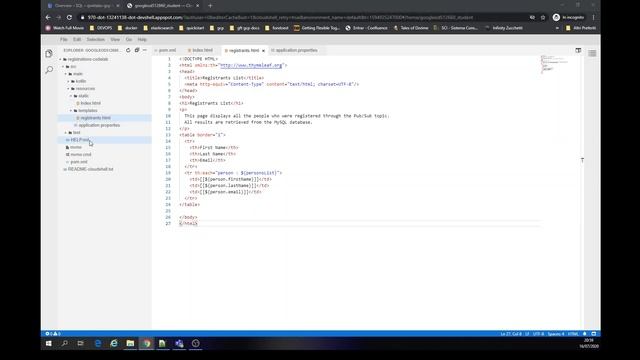
Task: Open the Help menu
Action: point(142,40)
